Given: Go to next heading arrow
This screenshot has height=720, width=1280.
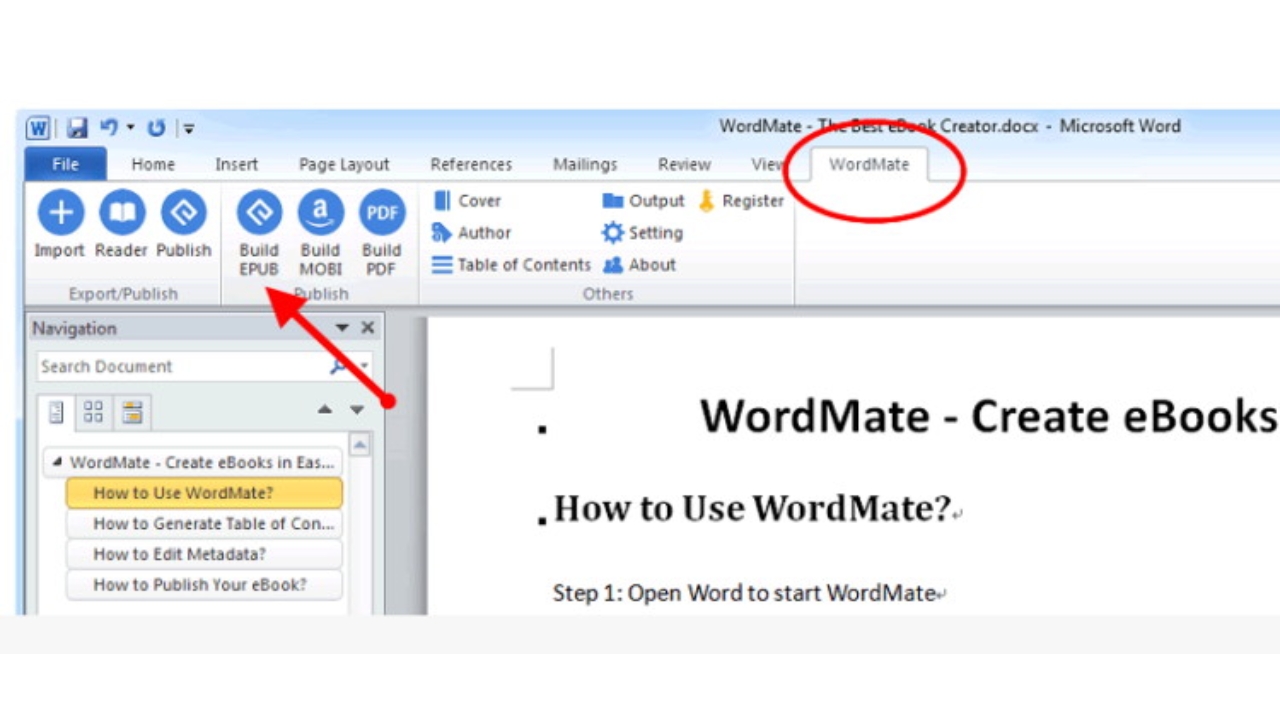Looking at the screenshot, I should click(357, 410).
